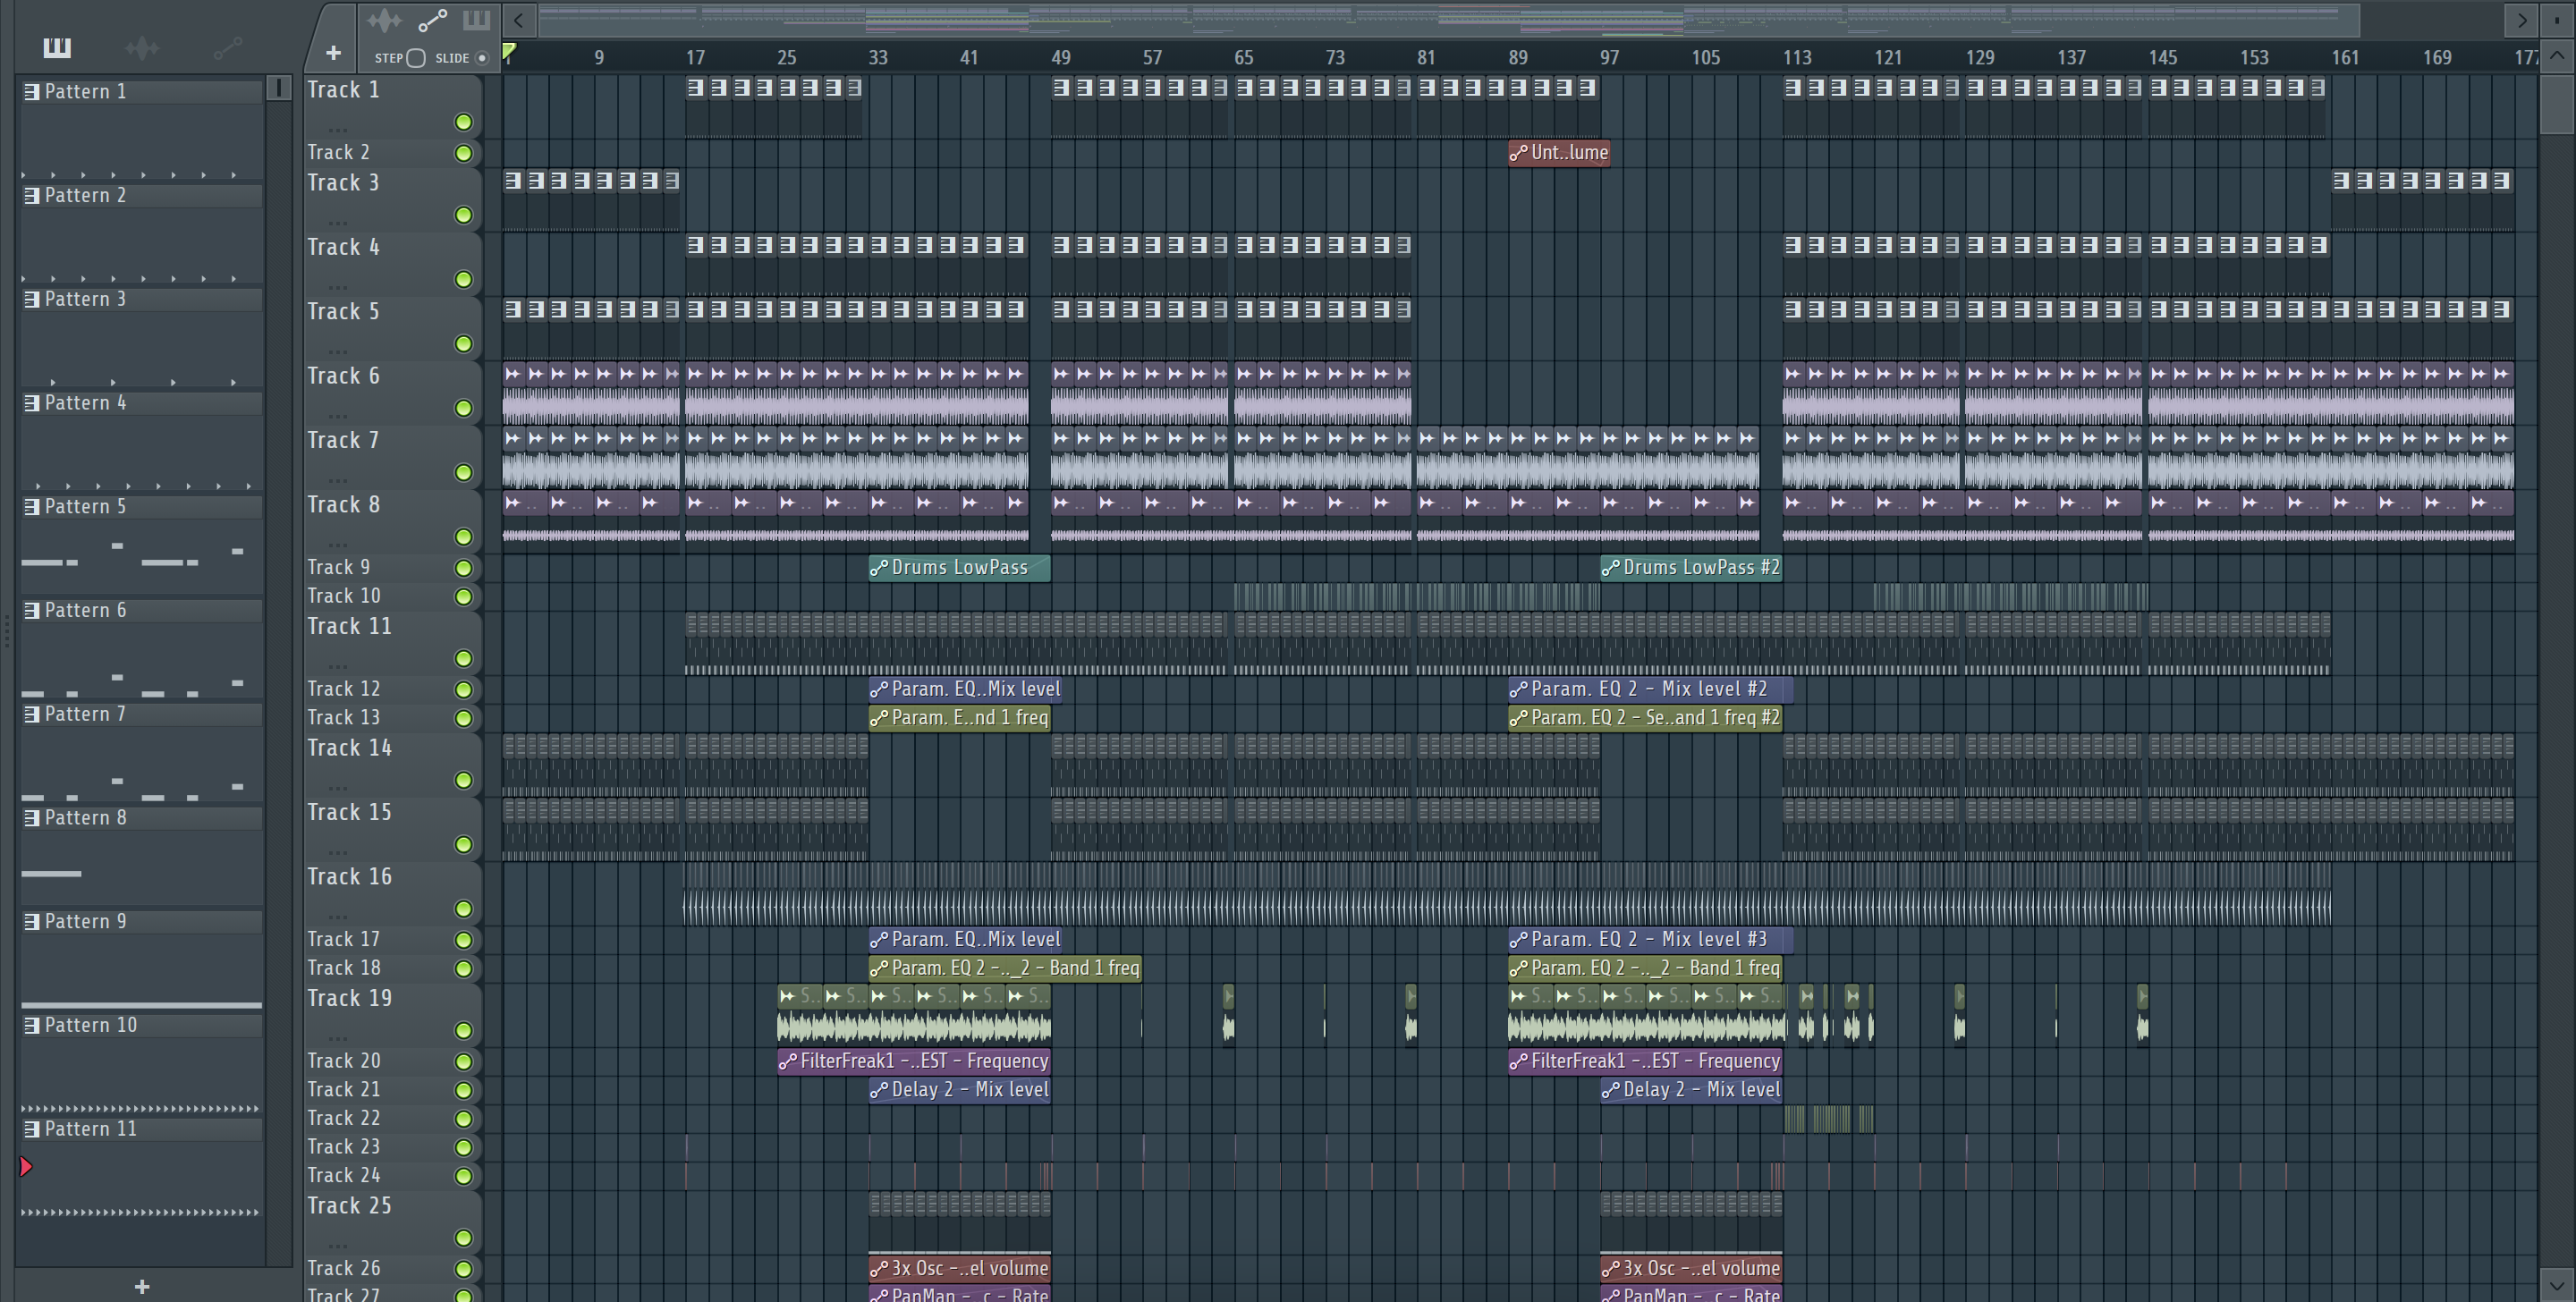
Task: Select Pattern 2 in the picker
Action: click(x=141, y=195)
